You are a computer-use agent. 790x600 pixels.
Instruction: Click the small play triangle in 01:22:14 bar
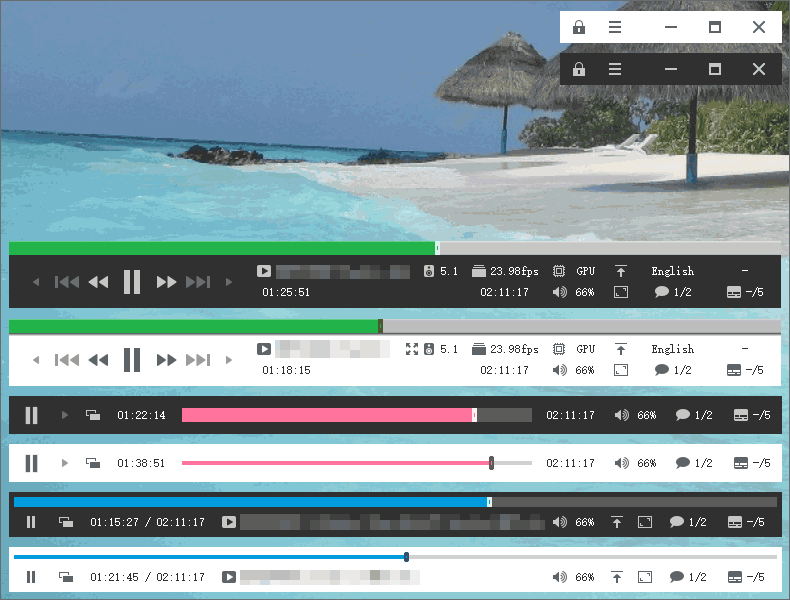(x=64, y=415)
